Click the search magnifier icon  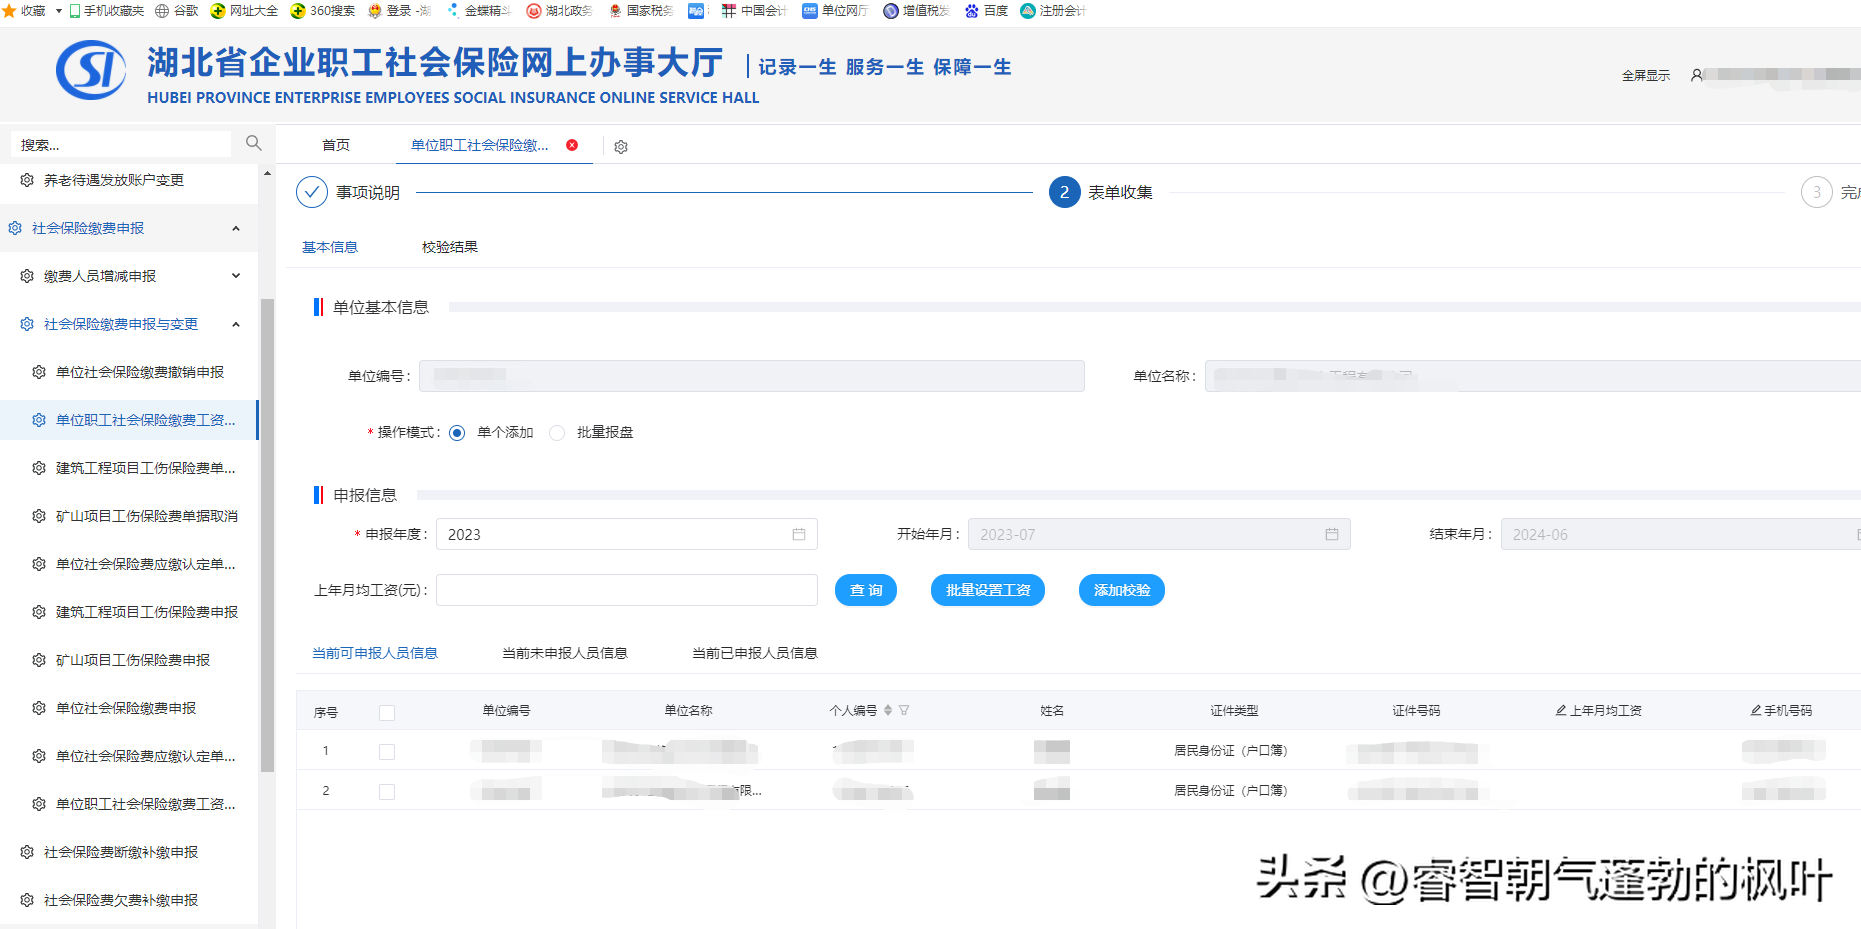(x=254, y=143)
